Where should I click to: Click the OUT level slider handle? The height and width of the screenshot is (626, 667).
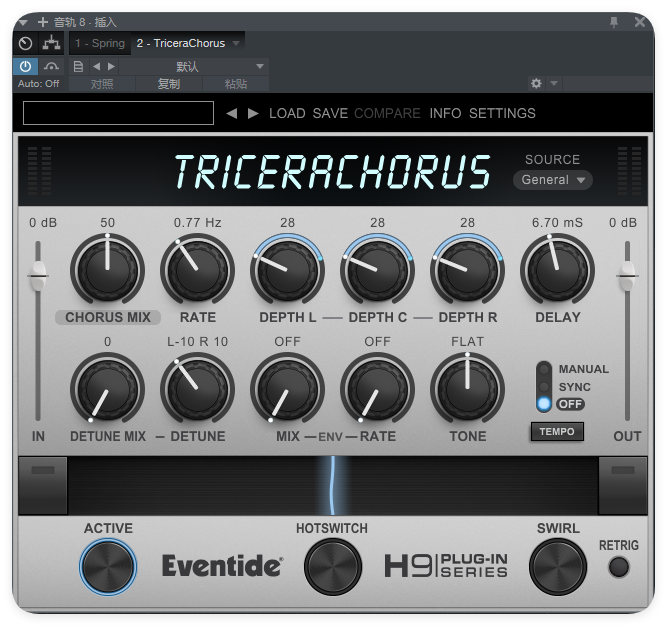click(x=627, y=275)
